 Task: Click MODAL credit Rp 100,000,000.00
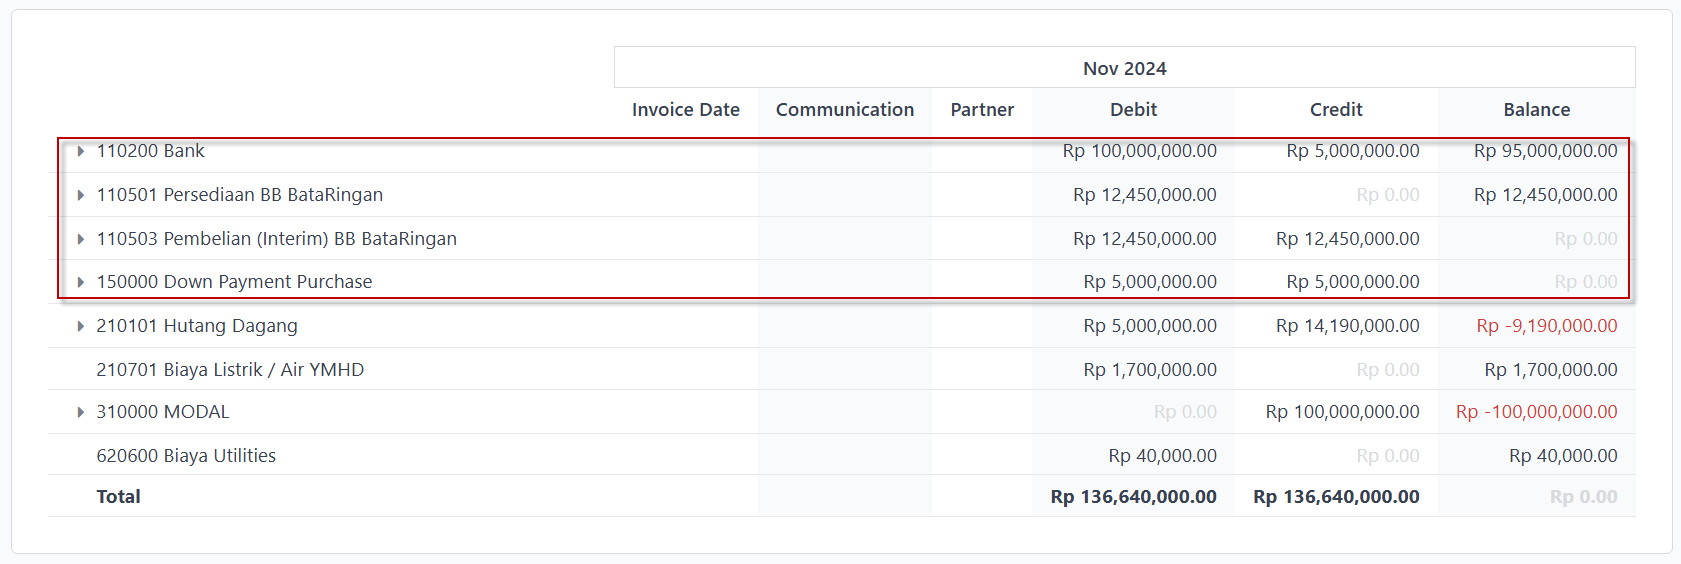click(1342, 412)
